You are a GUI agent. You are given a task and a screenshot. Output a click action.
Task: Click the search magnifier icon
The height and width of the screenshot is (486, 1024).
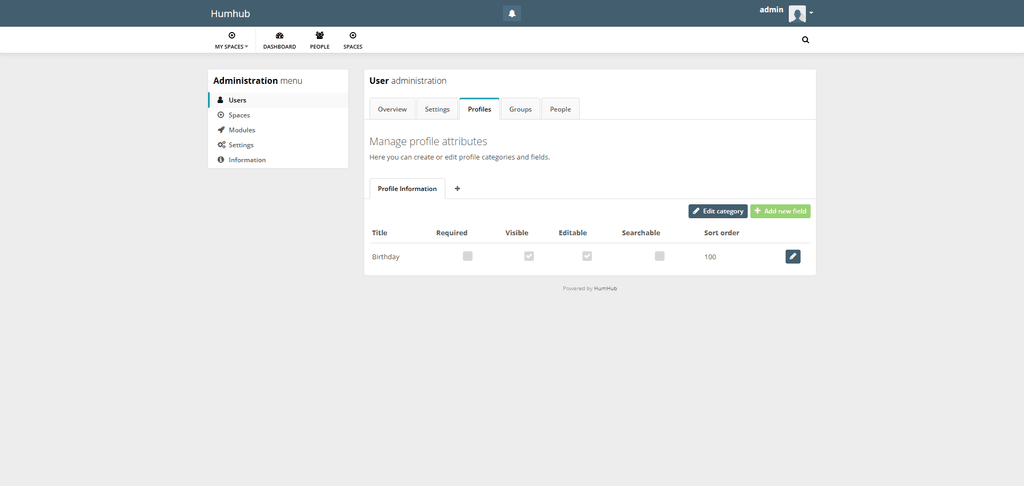[x=805, y=40]
